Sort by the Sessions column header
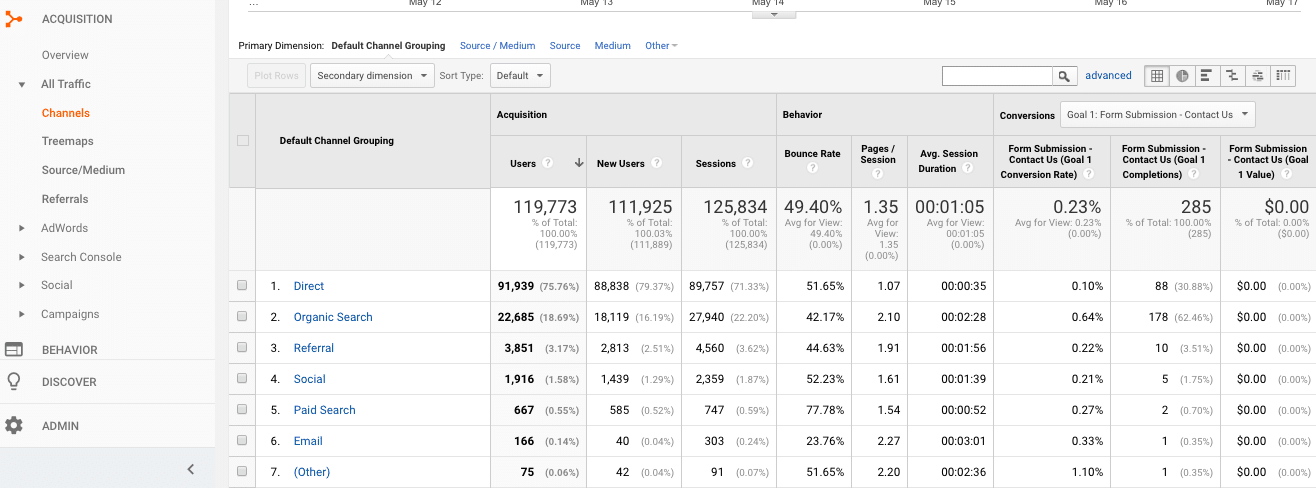The width and height of the screenshot is (1316, 488). (x=716, y=163)
